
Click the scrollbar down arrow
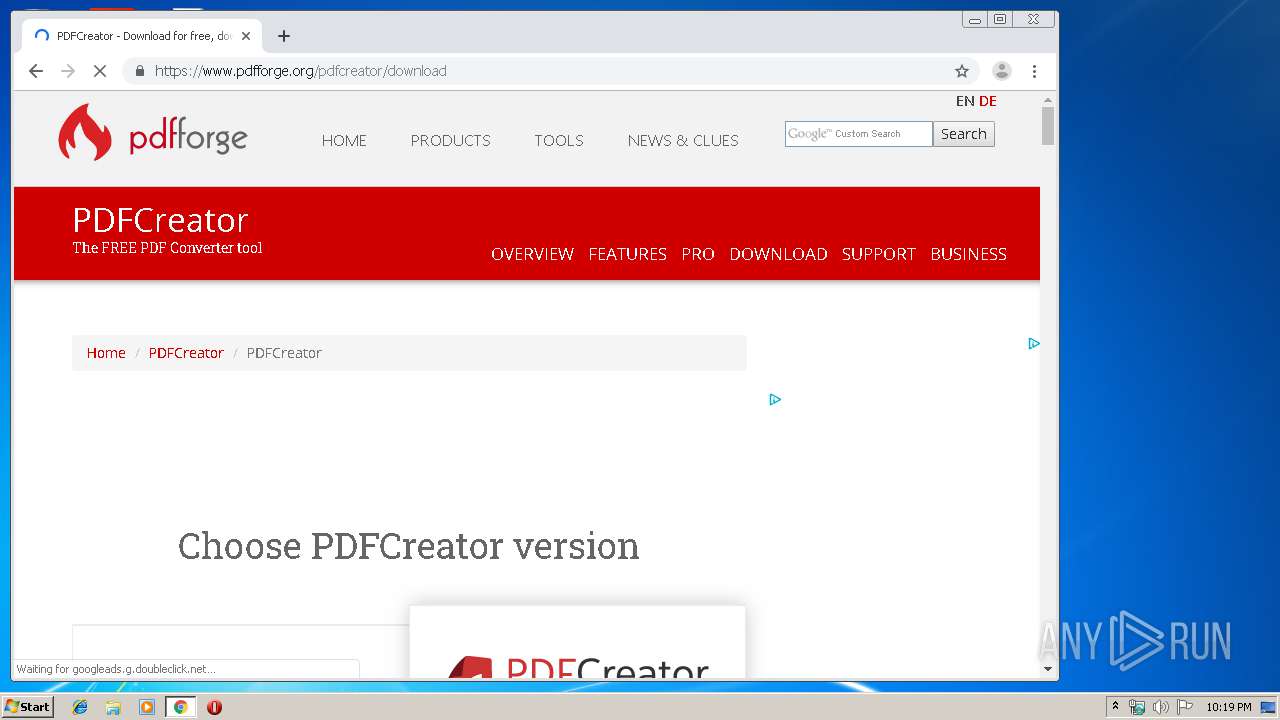tap(1048, 669)
